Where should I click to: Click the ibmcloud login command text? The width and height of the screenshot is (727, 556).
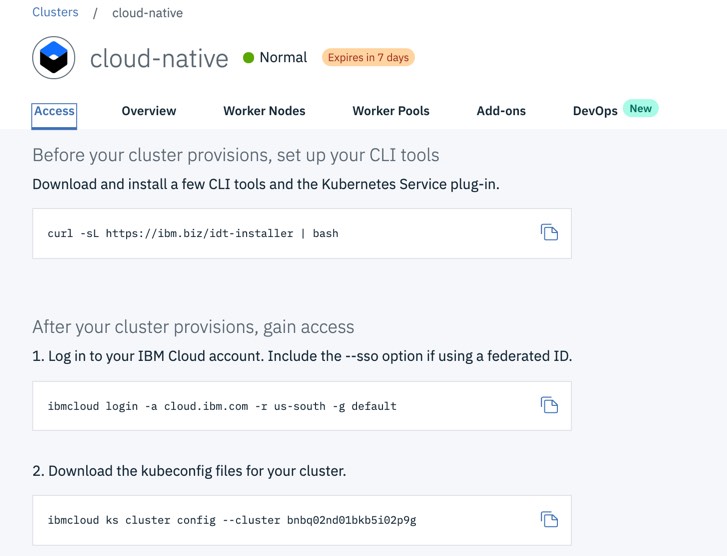[222, 406]
